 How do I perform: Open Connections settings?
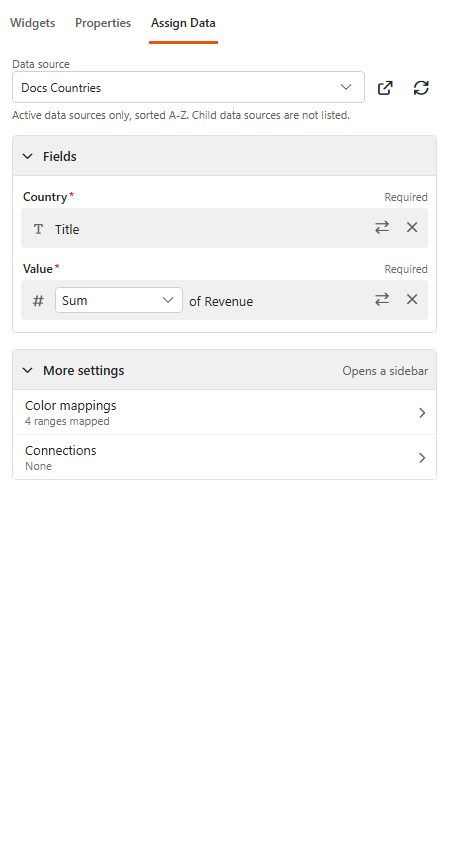[224, 458]
